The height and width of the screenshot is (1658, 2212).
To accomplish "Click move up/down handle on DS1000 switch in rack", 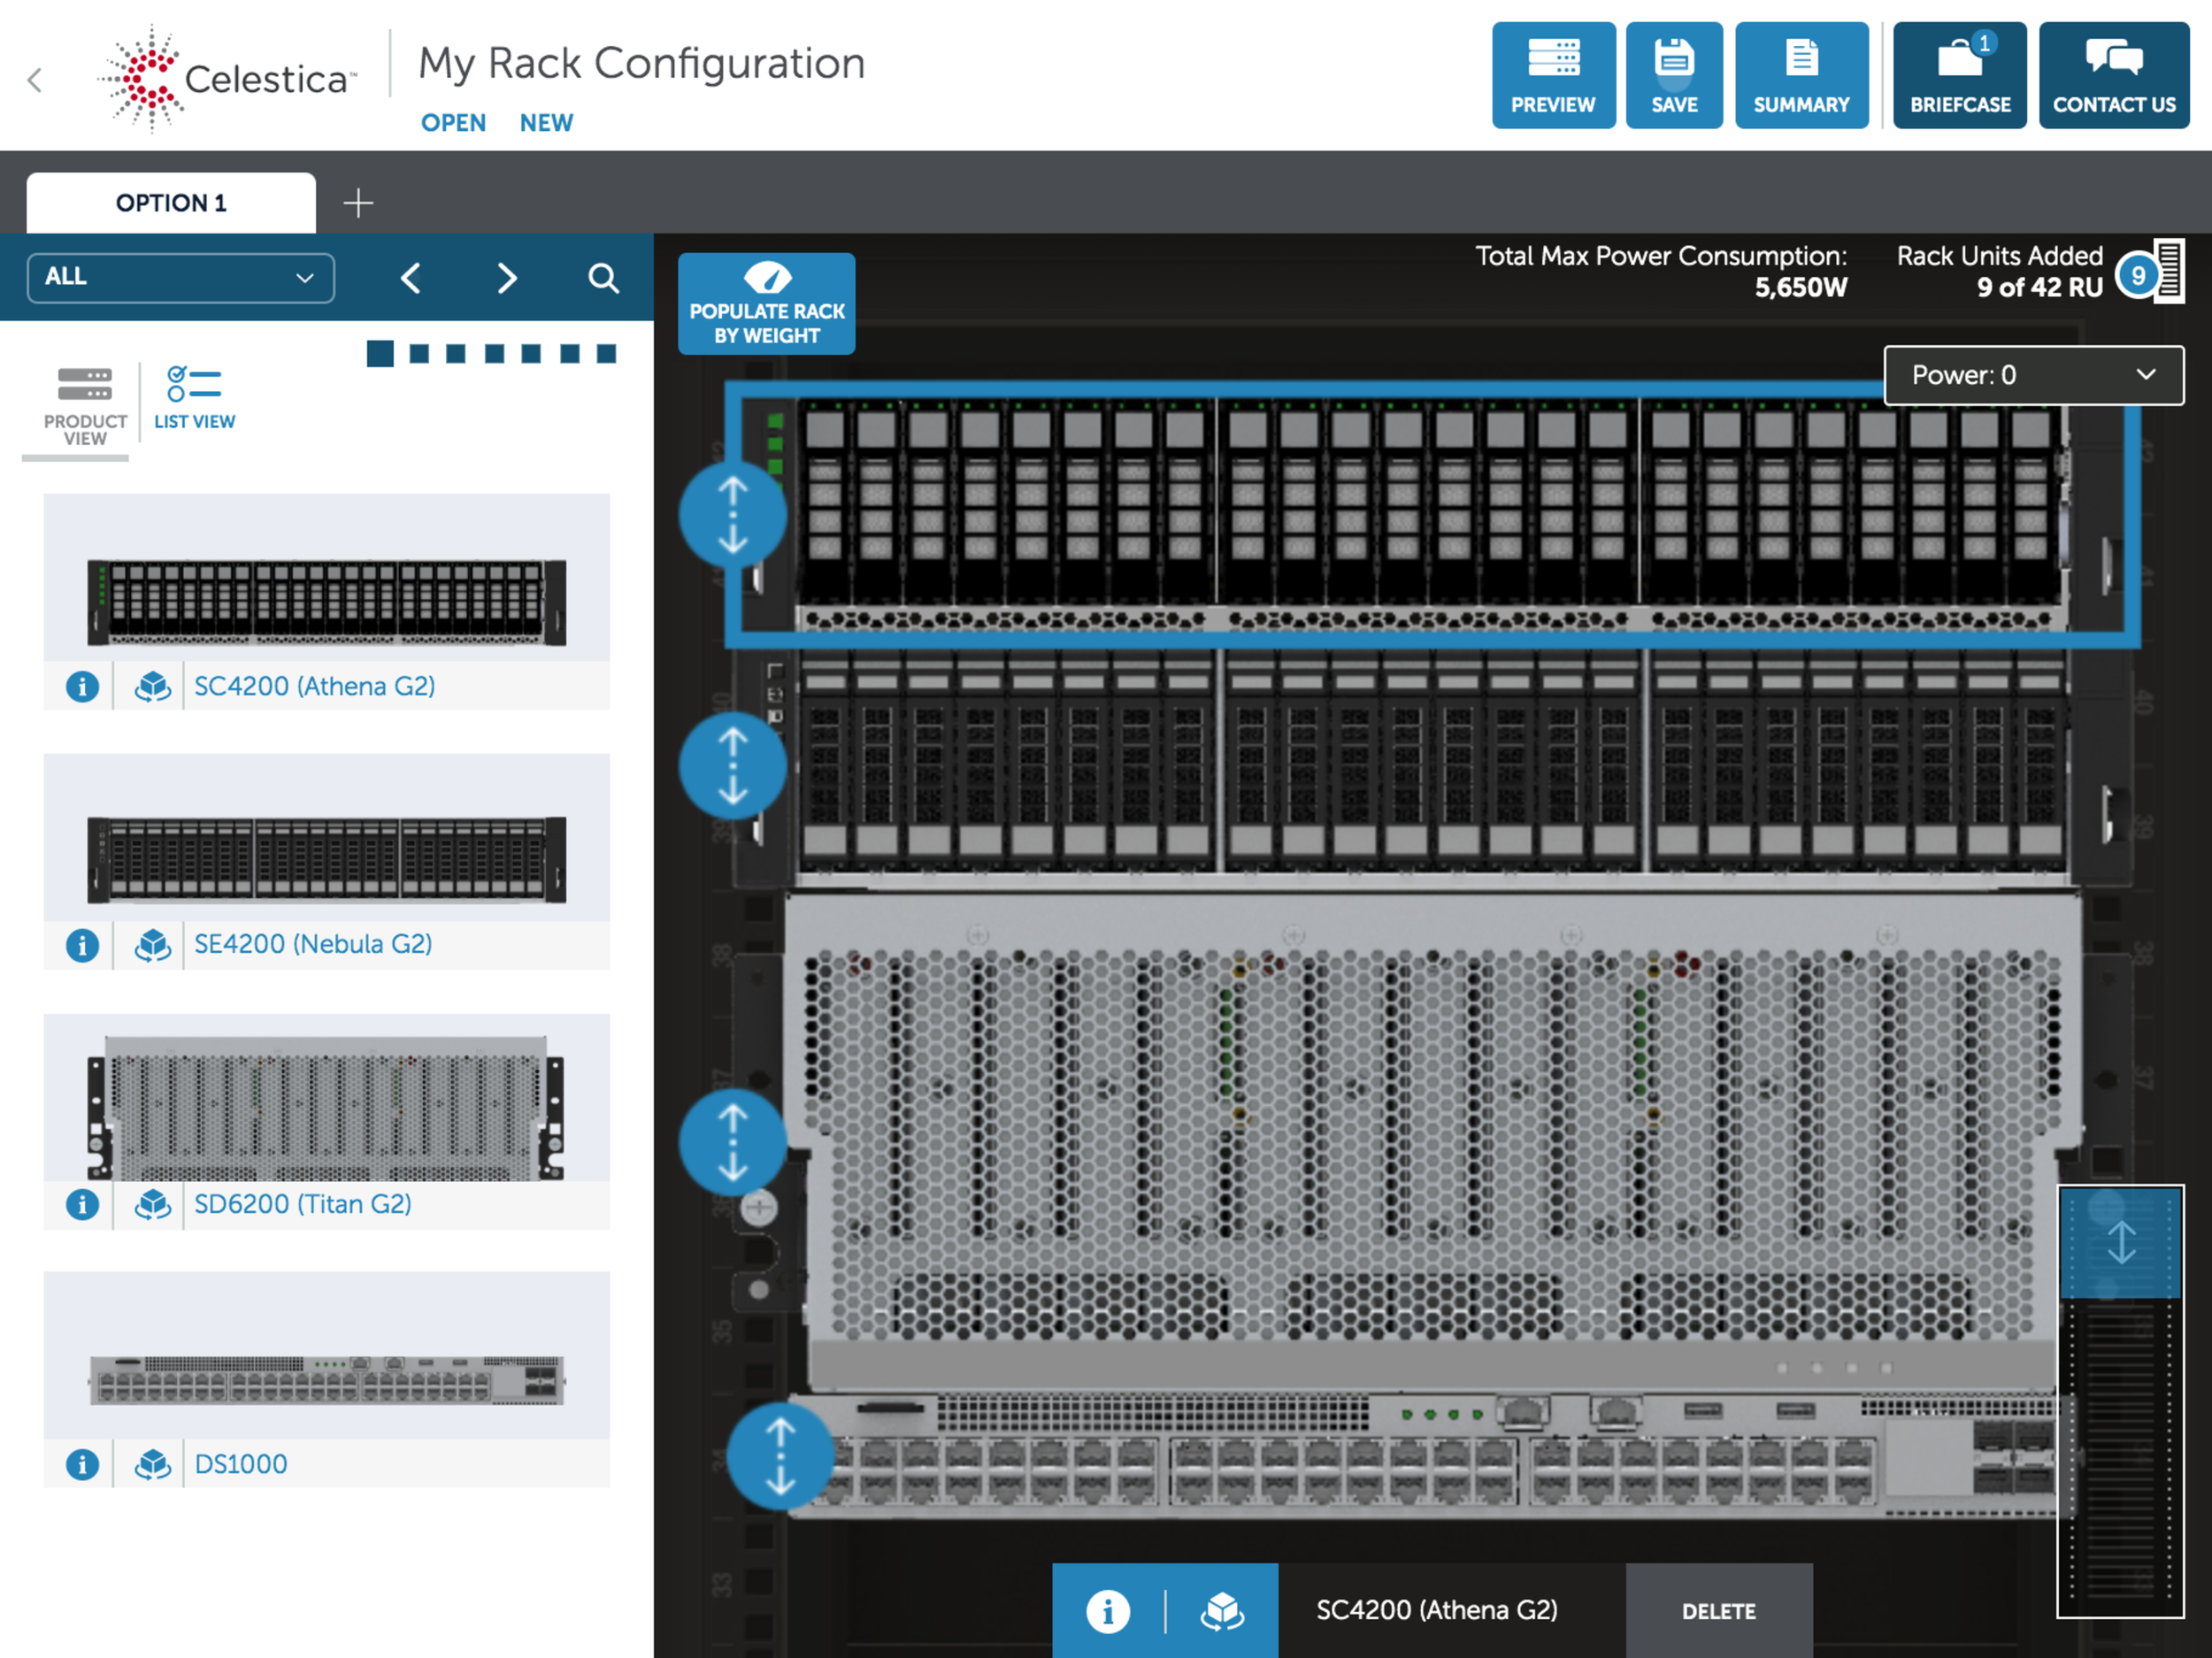I will coord(780,1456).
